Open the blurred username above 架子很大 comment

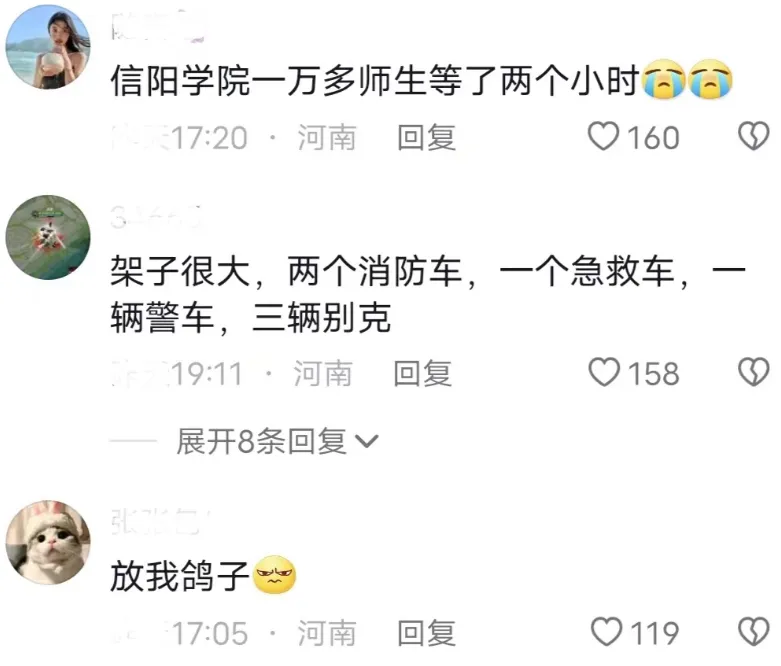[156, 217]
